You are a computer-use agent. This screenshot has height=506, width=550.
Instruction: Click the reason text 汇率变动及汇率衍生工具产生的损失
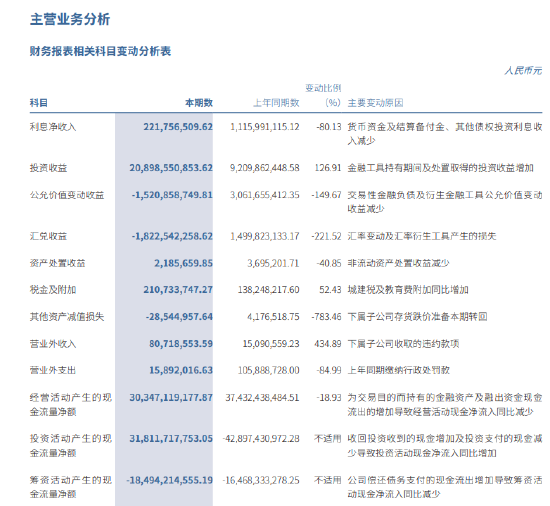[422, 236]
